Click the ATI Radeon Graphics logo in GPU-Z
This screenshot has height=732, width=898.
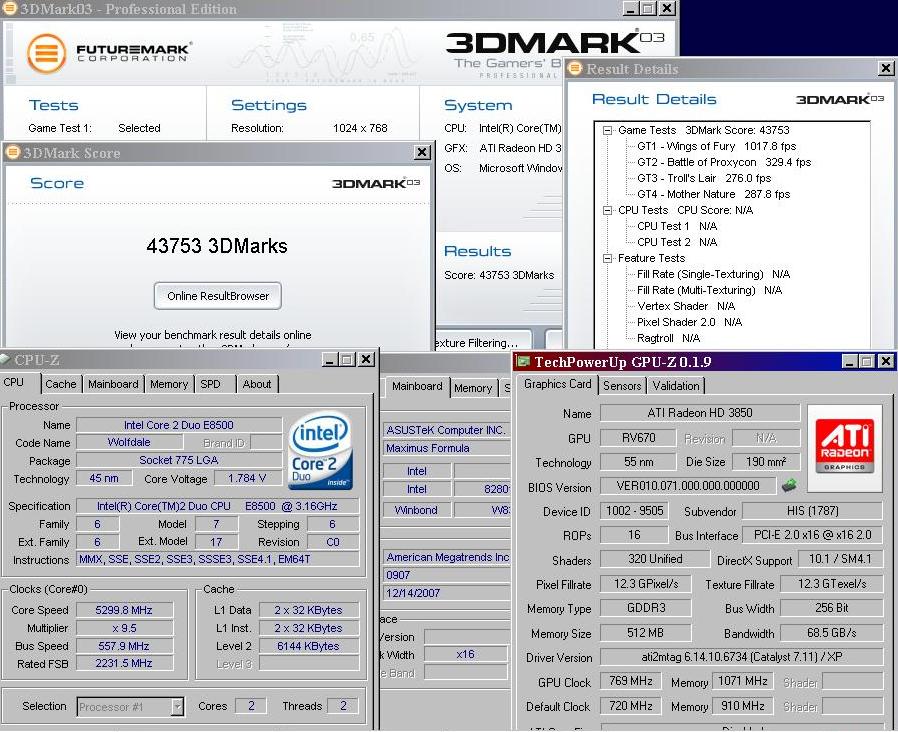coord(845,448)
